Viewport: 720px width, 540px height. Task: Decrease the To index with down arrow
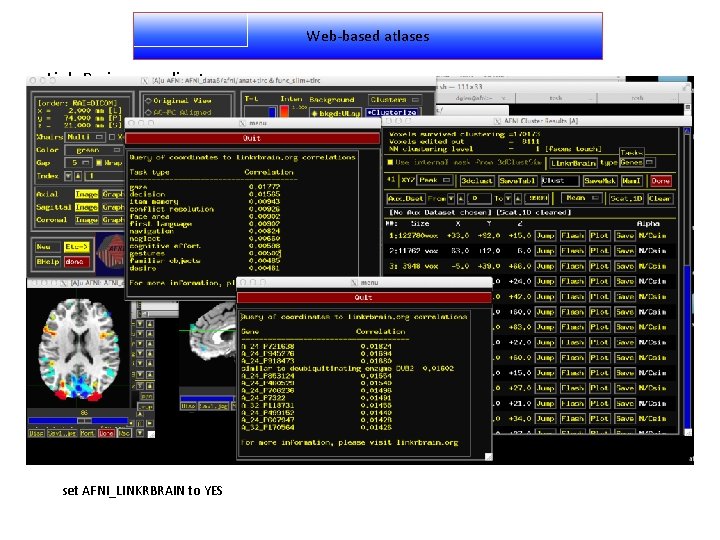(x=508, y=198)
